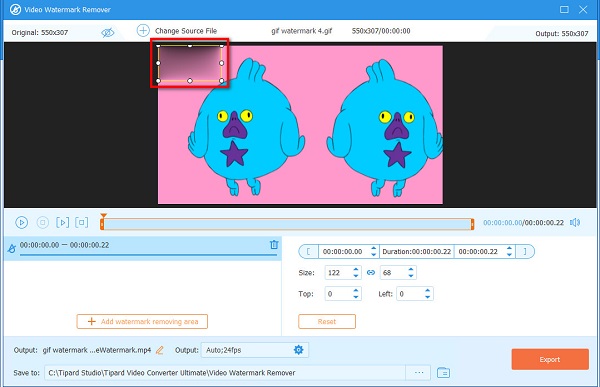
Task: Toggle the original preview eye icon
Action: click(108, 33)
